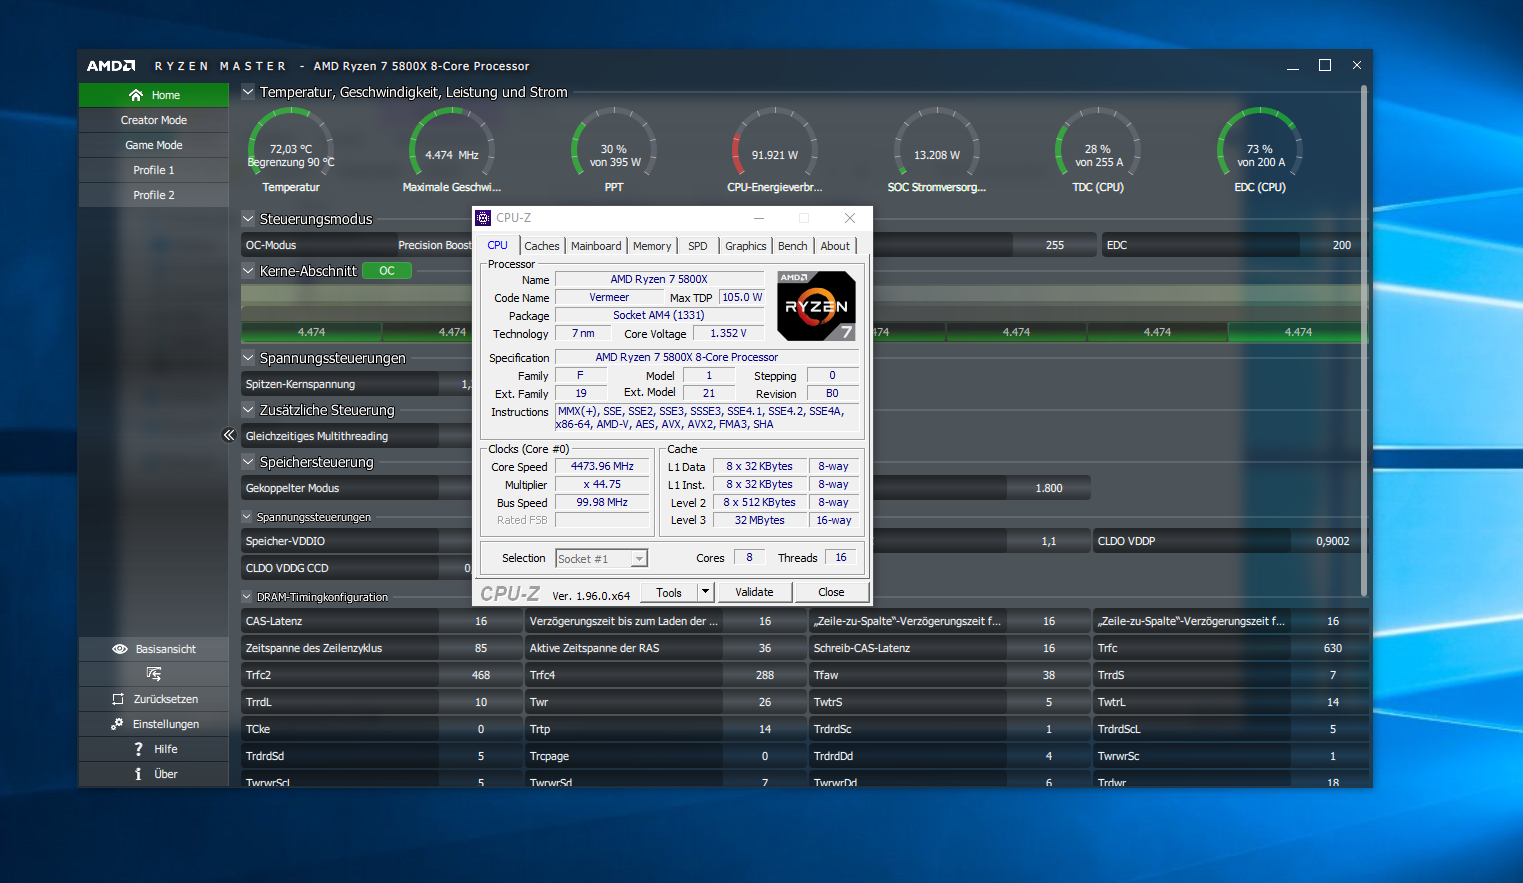Switch to the Graphics tab in CPU-Z

tap(746, 246)
